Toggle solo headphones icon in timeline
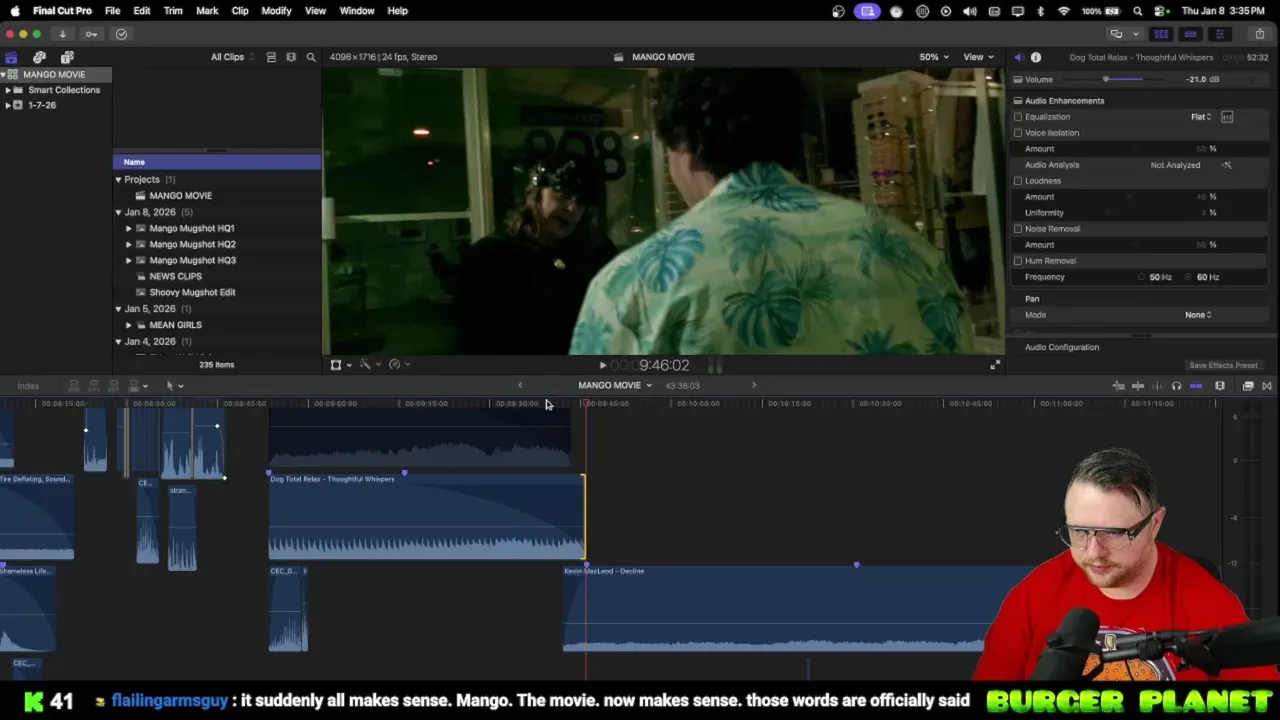 pos(1176,386)
